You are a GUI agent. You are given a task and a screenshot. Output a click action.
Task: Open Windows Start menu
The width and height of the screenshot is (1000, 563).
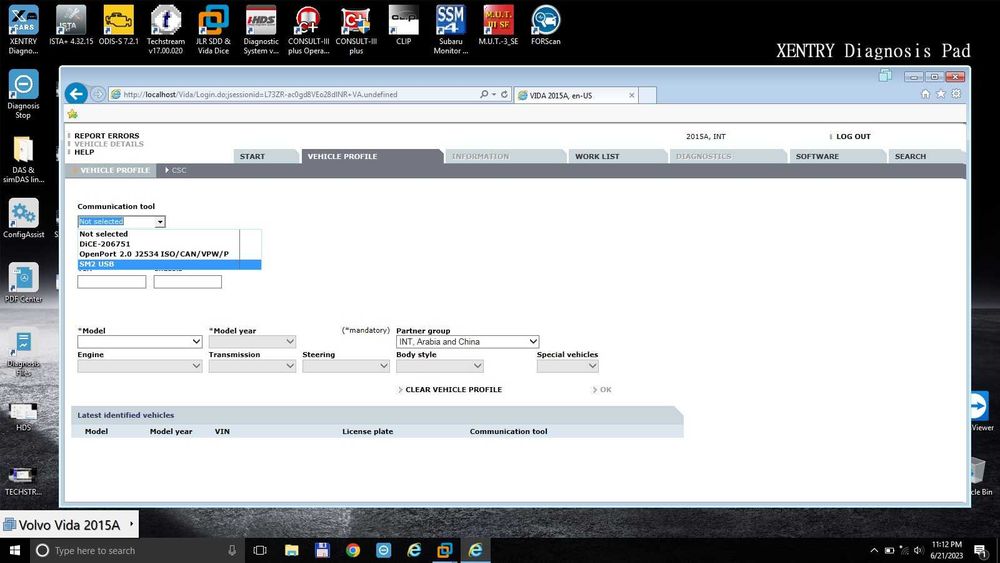click(x=15, y=550)
